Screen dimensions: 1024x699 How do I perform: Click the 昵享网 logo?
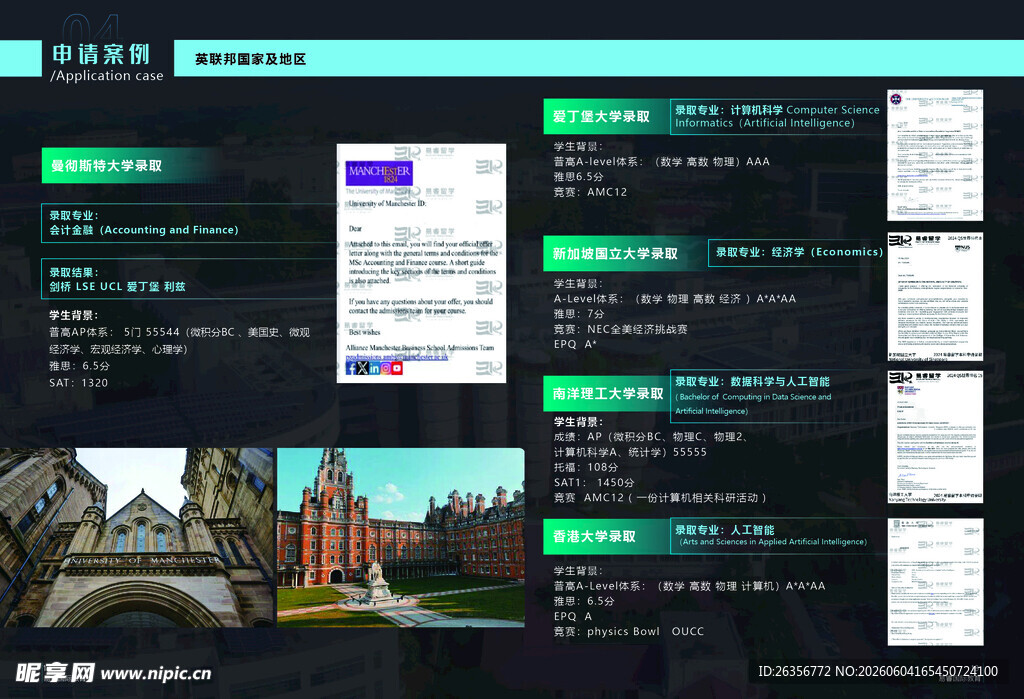tap(56, 672)
